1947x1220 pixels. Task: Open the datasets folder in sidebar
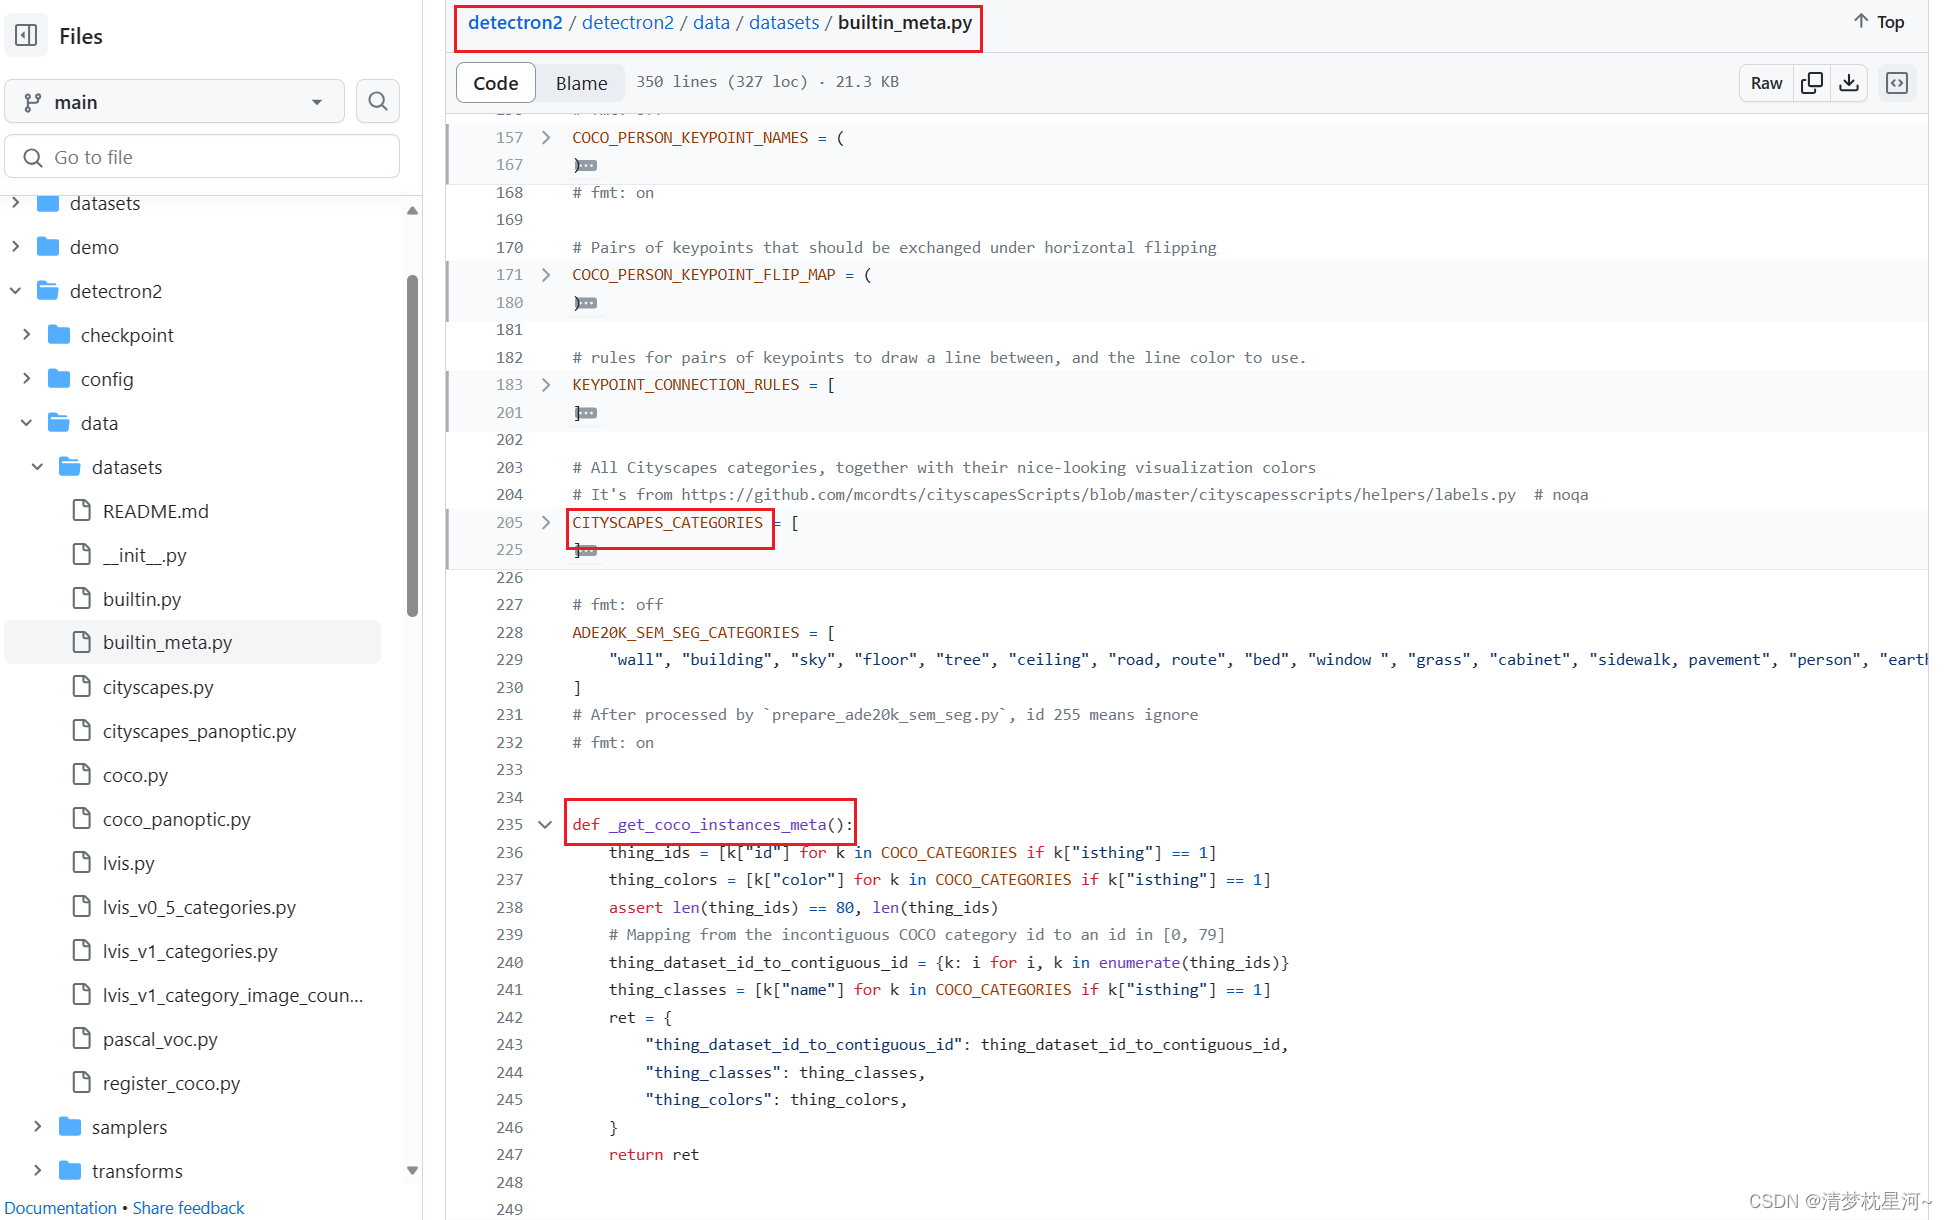(x=105, y=201)
